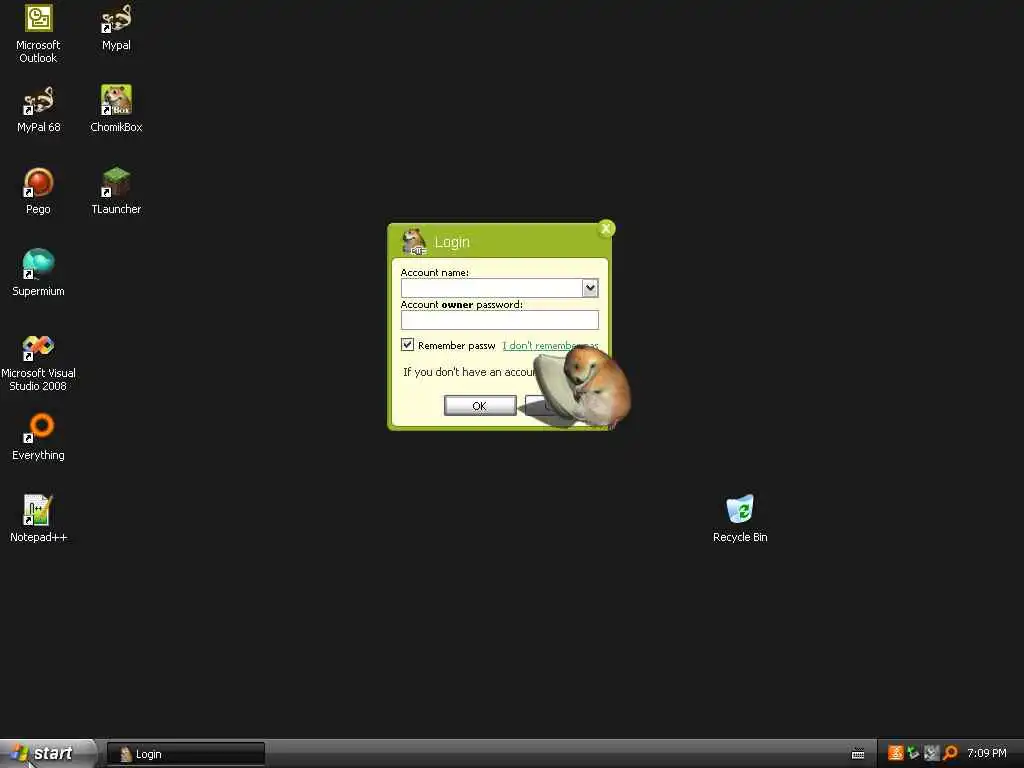Open the ChomikBox desktop shortcut

pyautogui.click(x=116, y=109)
